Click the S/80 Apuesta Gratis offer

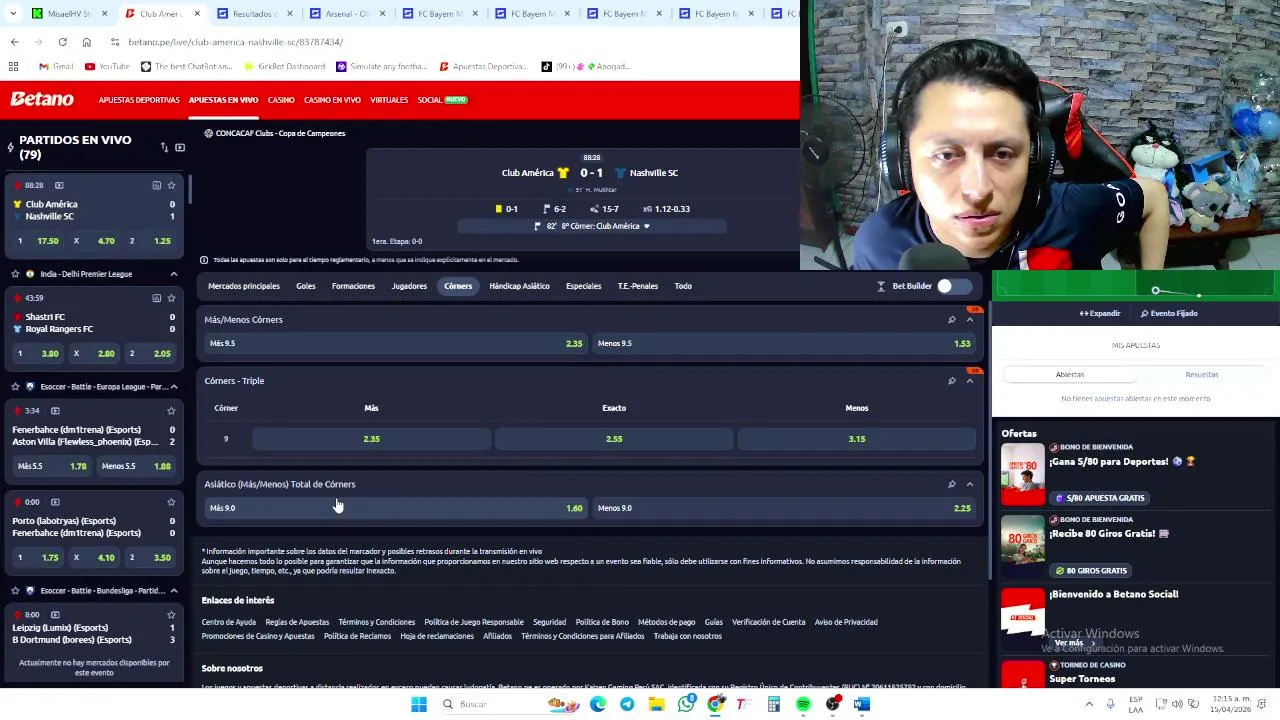click(x=1099, y=498)
